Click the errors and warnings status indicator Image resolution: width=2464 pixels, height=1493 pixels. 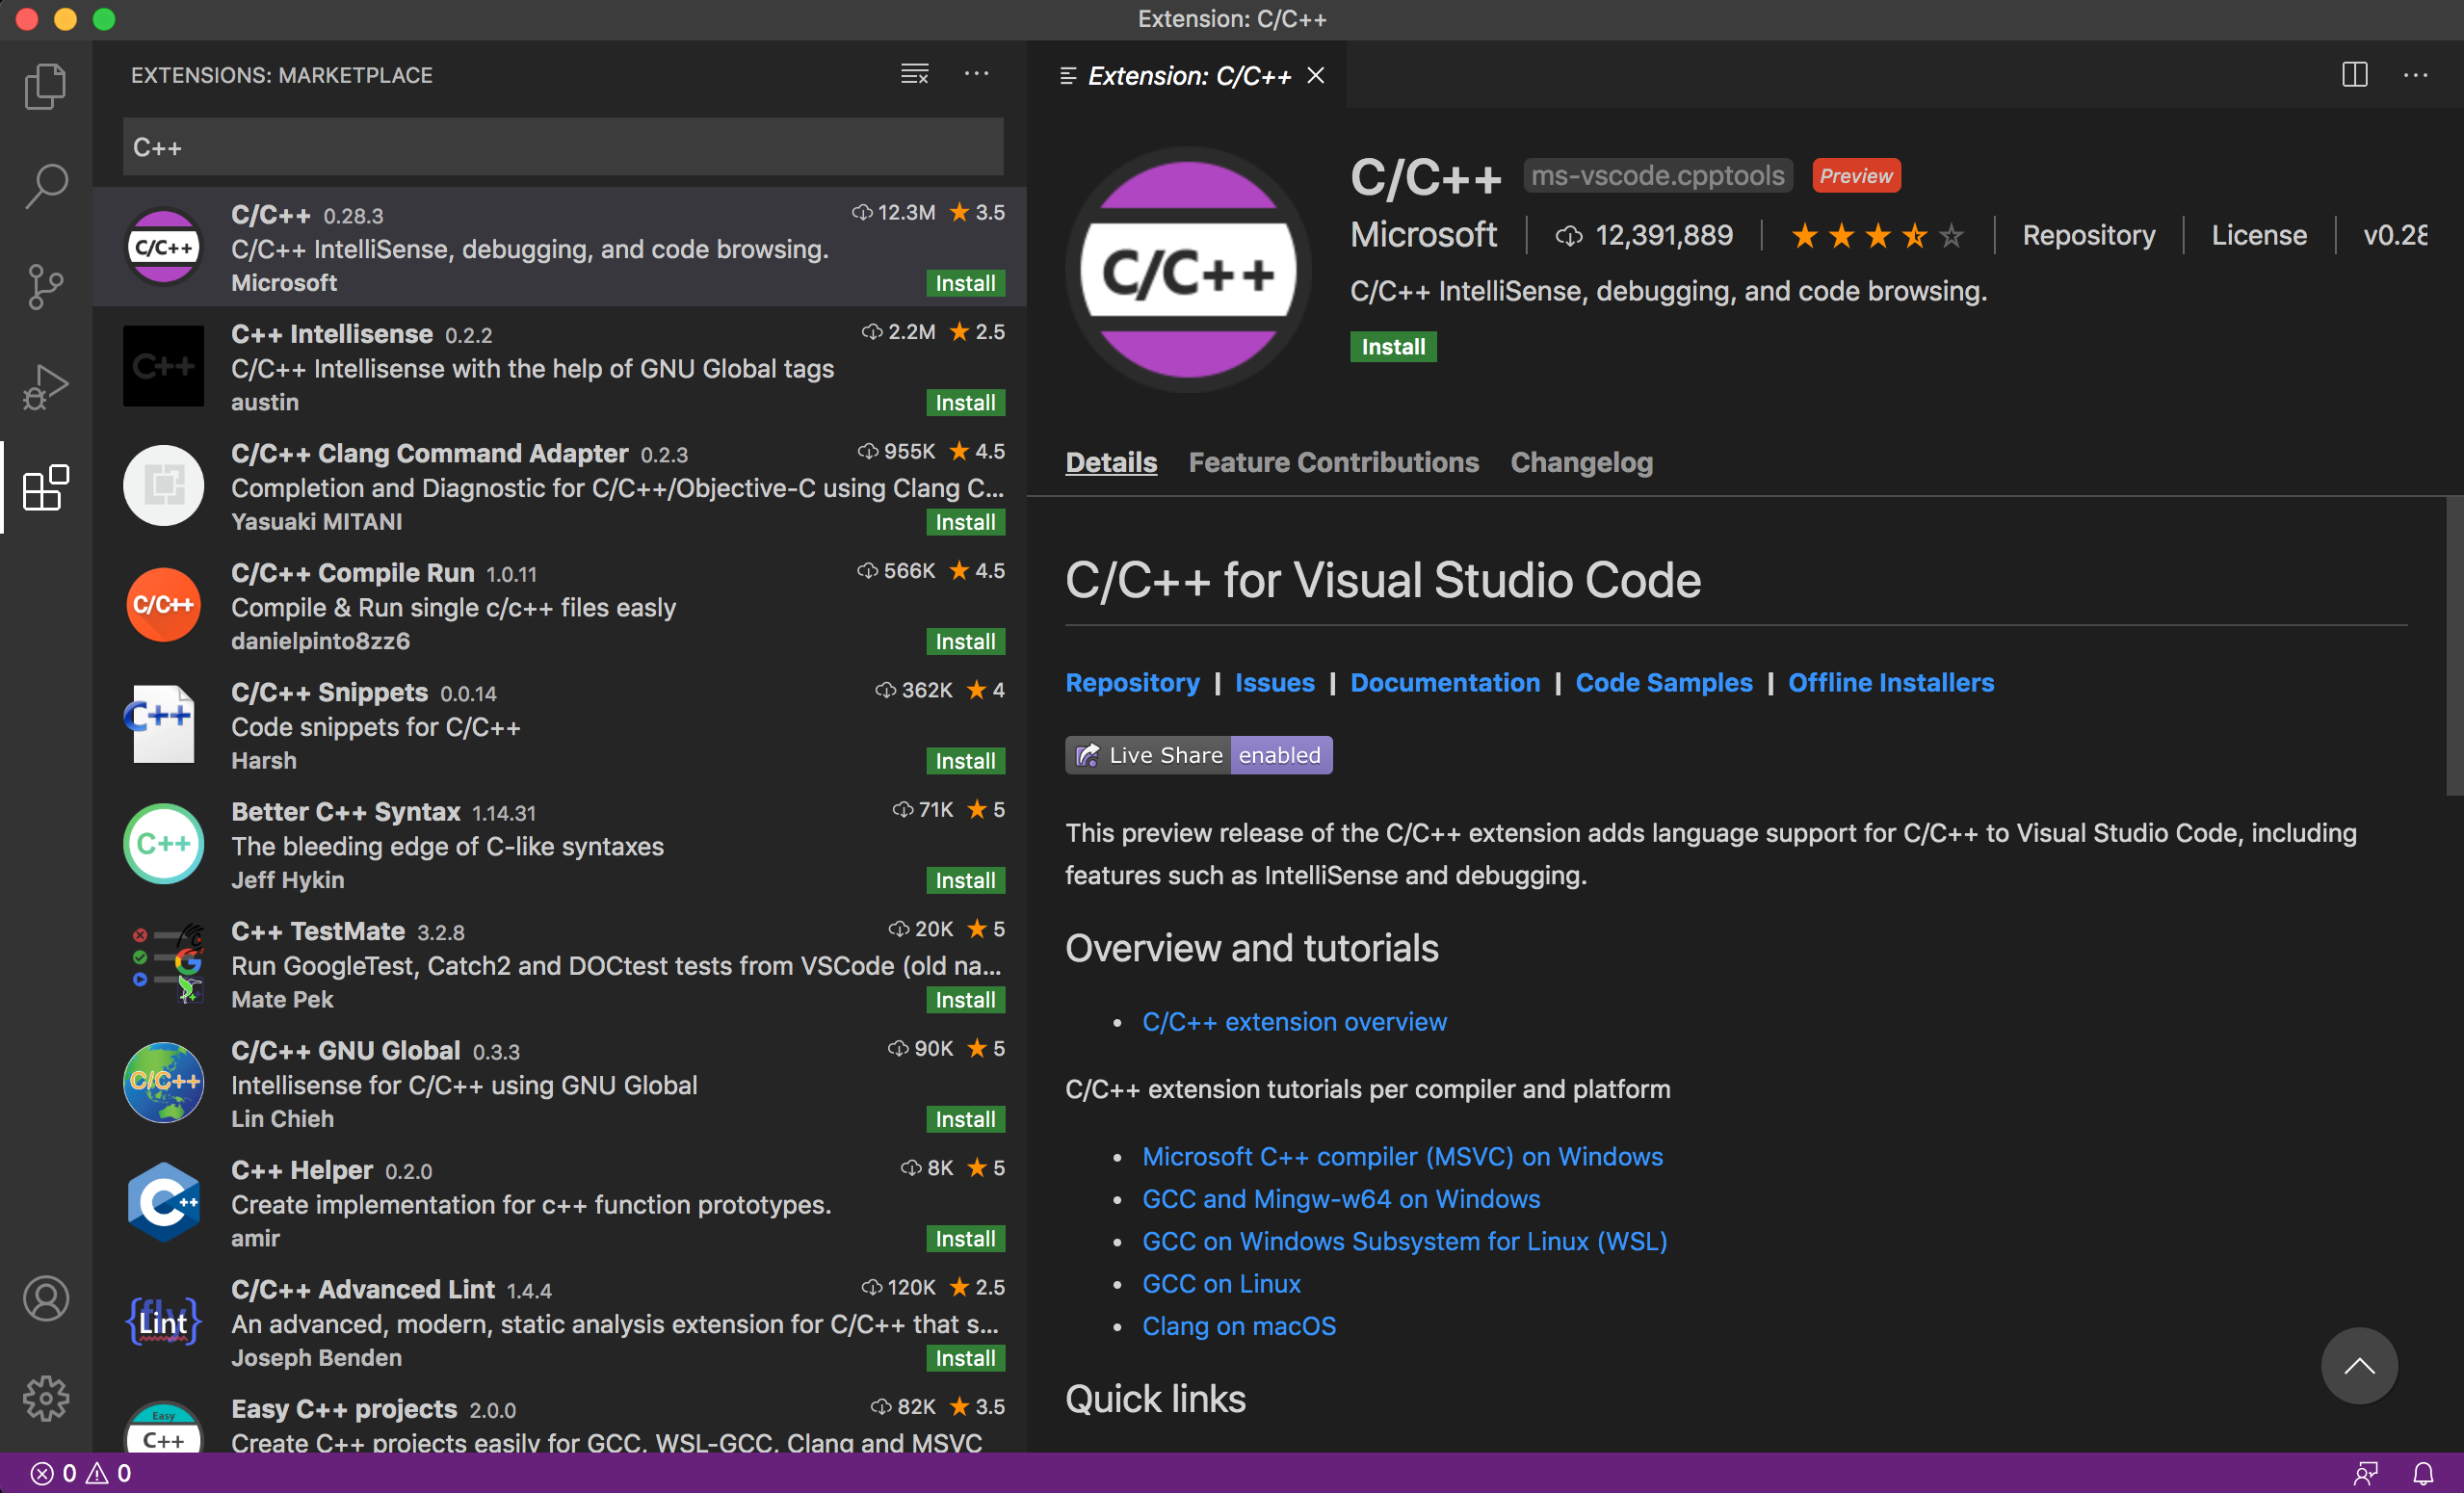point(81,1473)
